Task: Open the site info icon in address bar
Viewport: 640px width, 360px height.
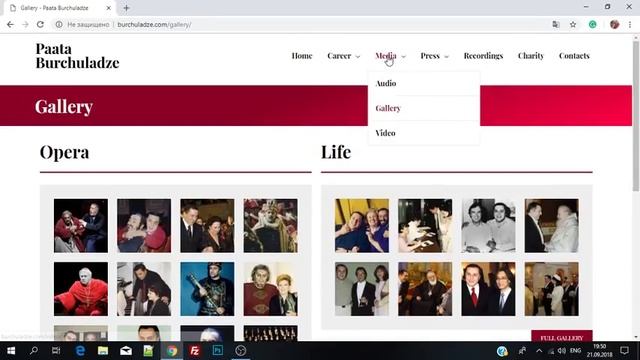Action: coord(59,24)
